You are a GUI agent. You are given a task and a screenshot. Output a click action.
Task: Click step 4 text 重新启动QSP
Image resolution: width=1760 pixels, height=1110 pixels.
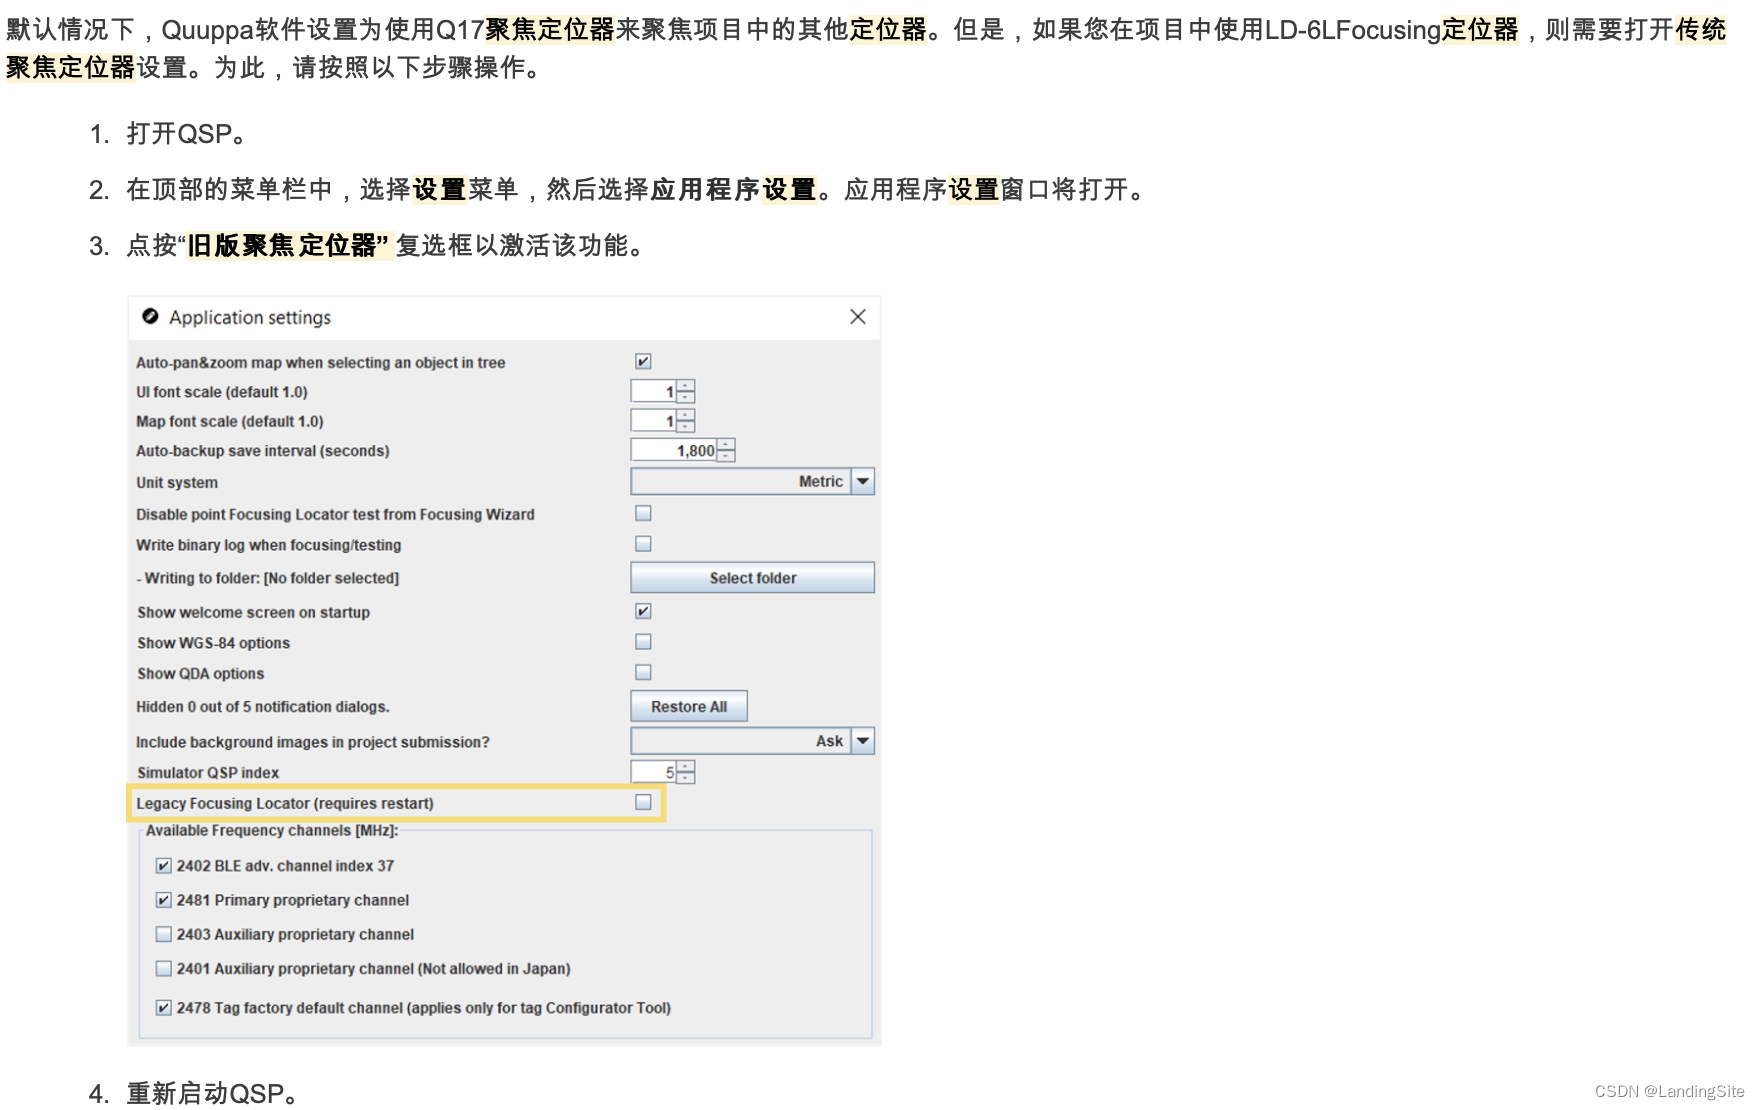pyautogui.click(x=212, y=1093)
